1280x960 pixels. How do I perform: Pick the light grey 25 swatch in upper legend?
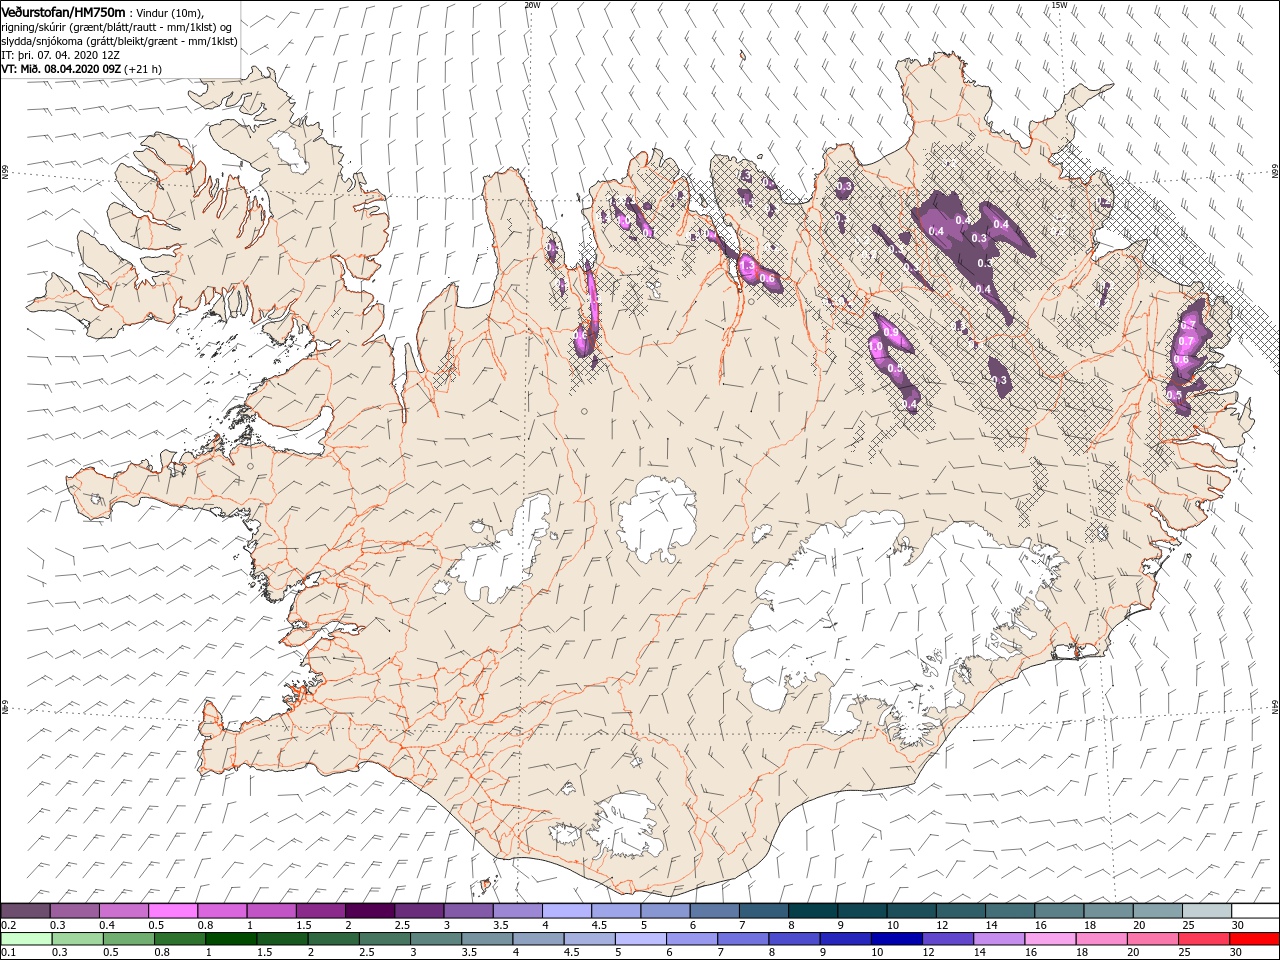(x=1206, y=911)
